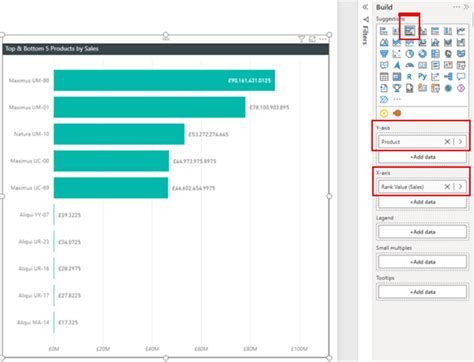Select the waterfall chart visual
This screenshot has height=362, width=474.
tap(461, 42)
